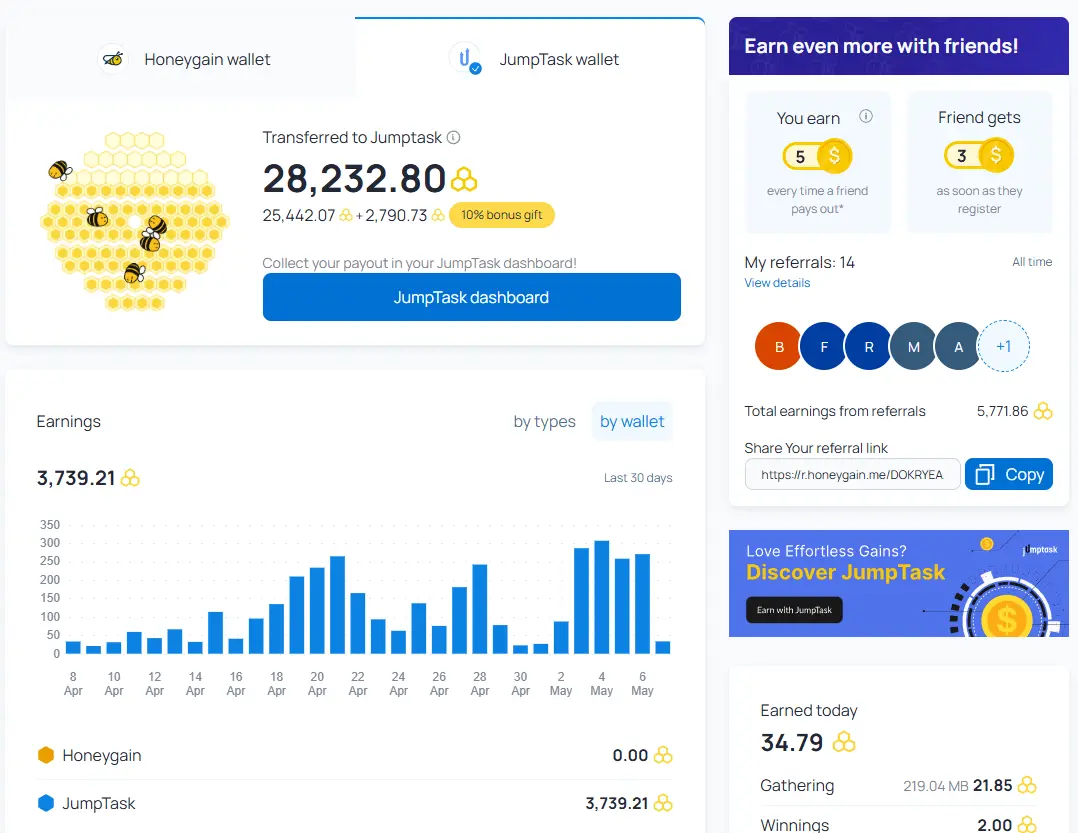The width and height of the screenshot is (1078, 833).
Task: Click credit icon in JumpTask 3,739.21 row
Action: pos(663,803)
